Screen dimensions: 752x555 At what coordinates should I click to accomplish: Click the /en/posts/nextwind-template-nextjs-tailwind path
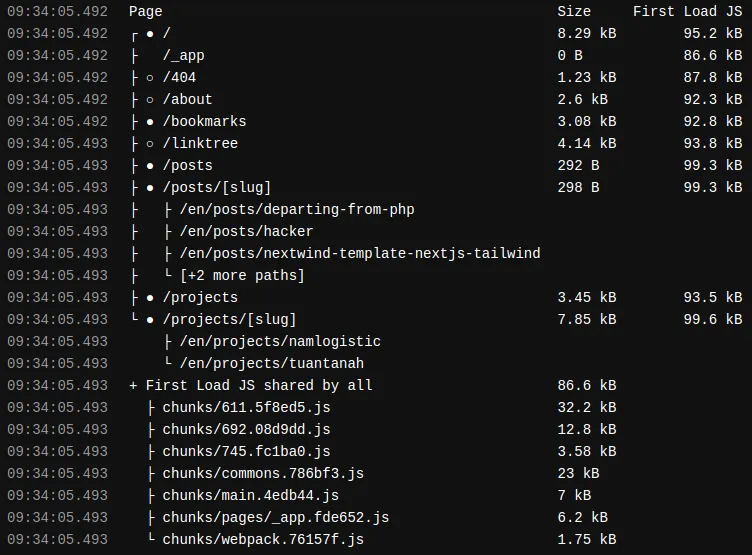coord(360,253)
